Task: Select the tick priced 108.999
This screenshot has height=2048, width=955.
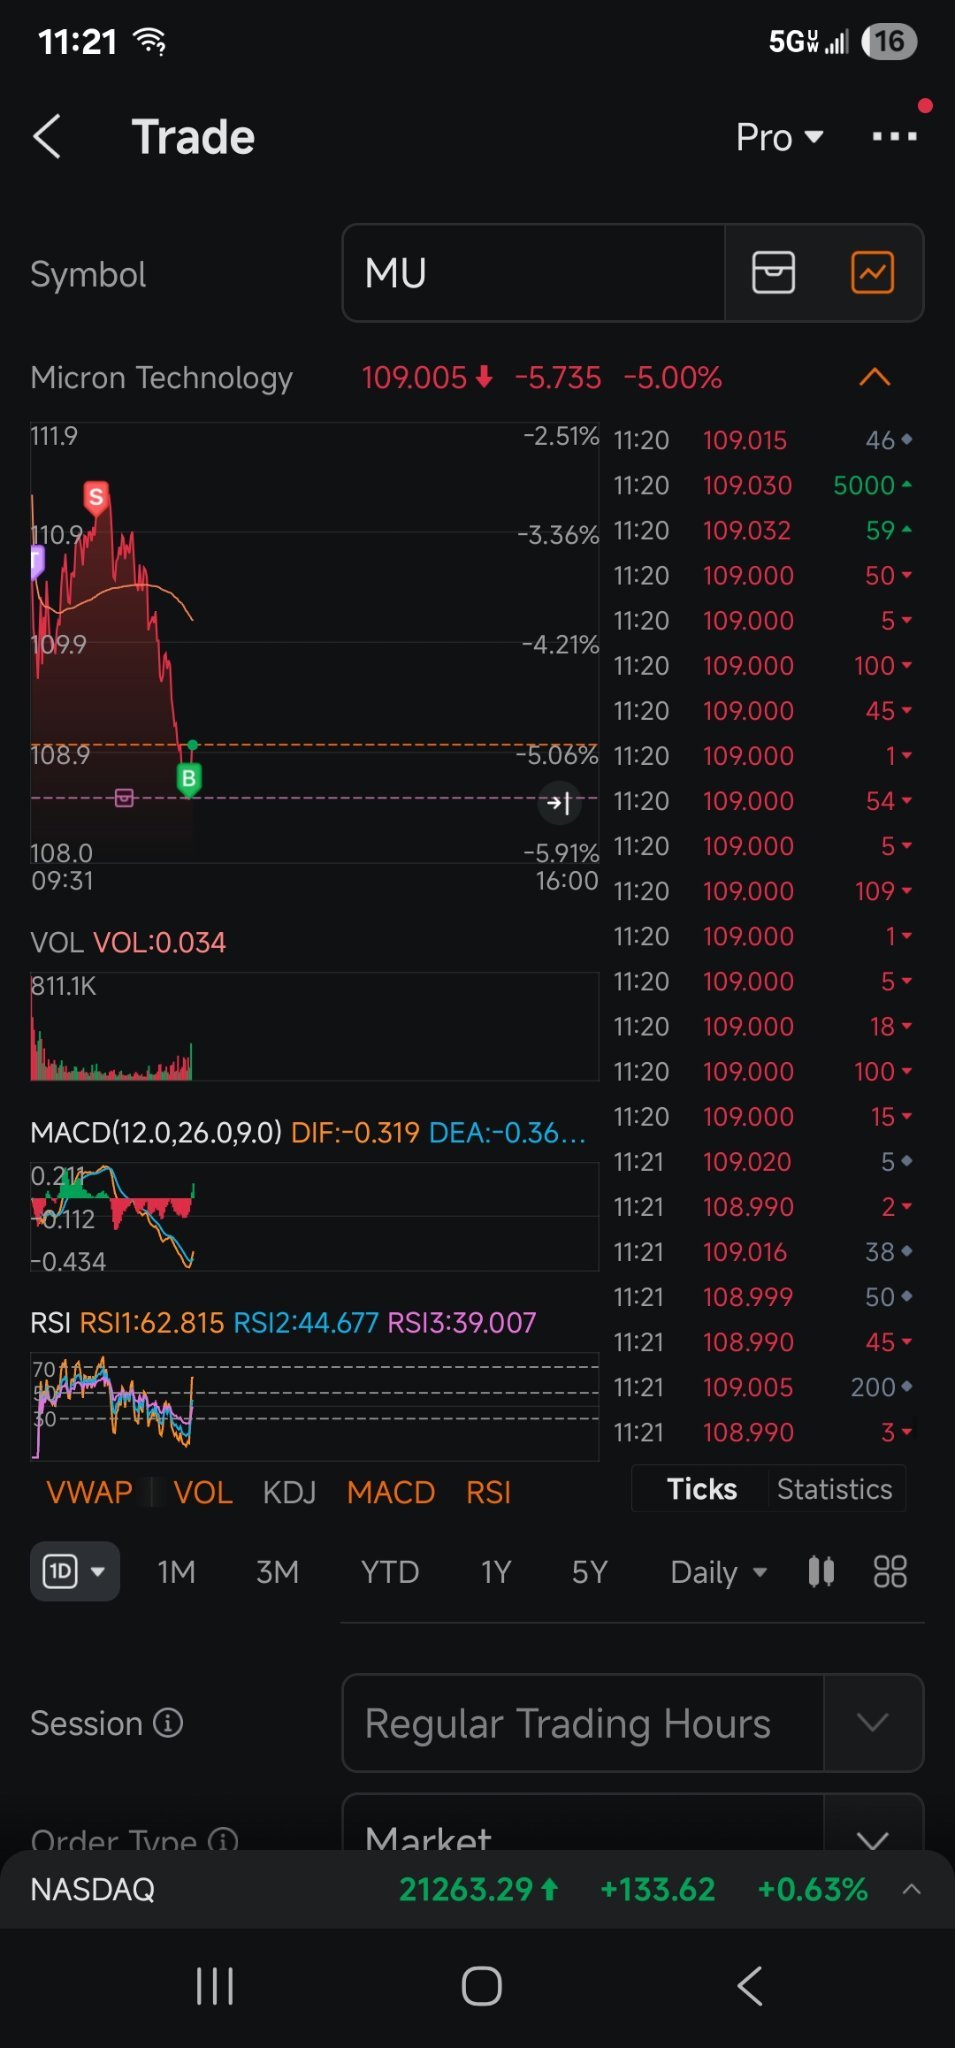Action: point(763,1297)
